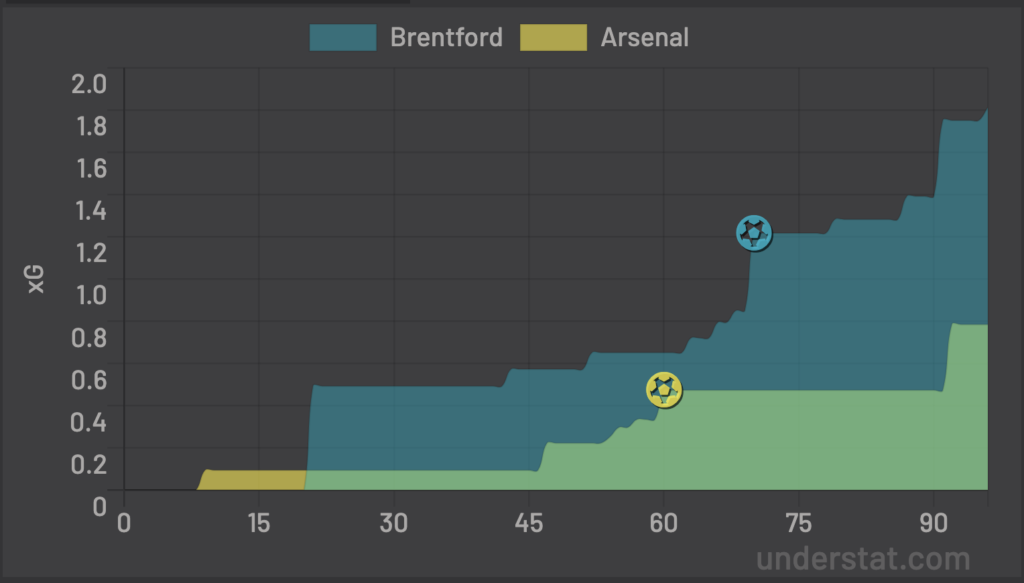This screenshot has height=583, width=1024.
Task: Click the 75 minute x-axis label
Action: pyautogui.click(x=799, y=523)
